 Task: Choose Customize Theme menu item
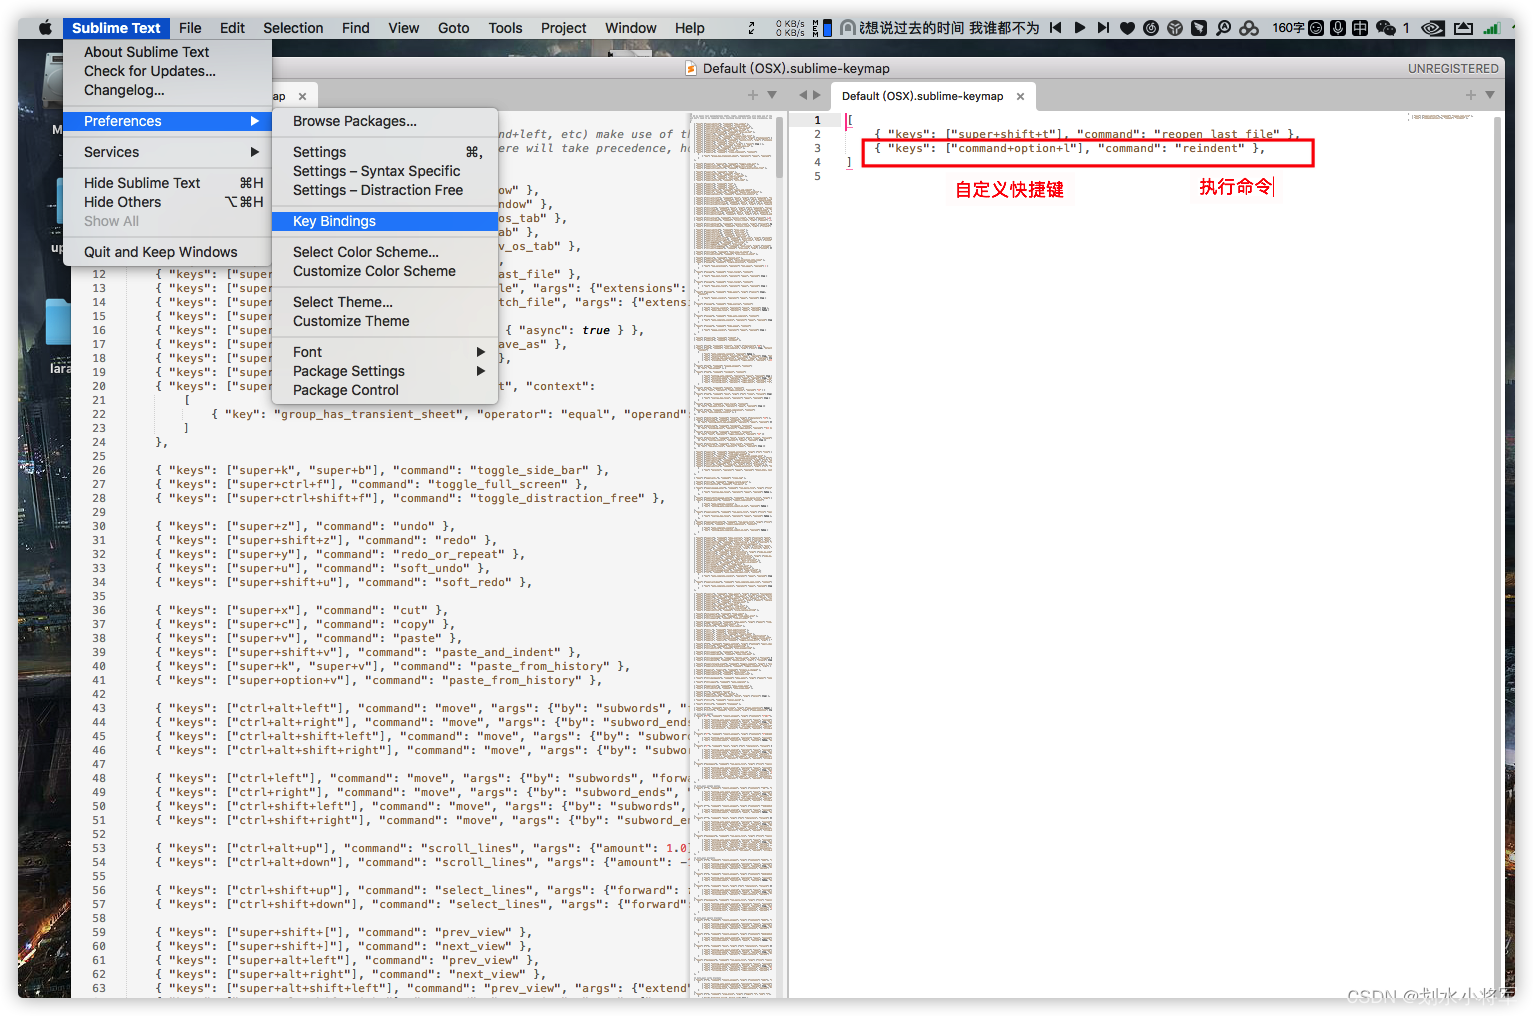[385, 321]
